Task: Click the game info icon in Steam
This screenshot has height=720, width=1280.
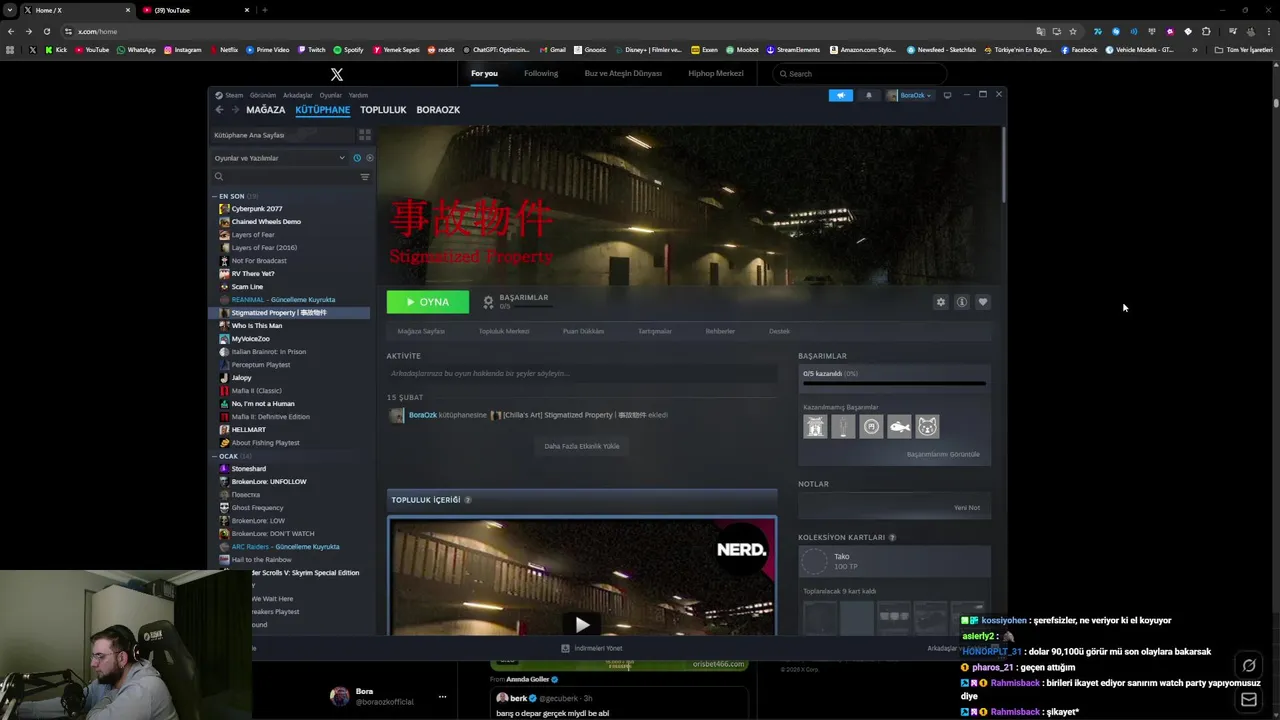Action: [961, 302]
